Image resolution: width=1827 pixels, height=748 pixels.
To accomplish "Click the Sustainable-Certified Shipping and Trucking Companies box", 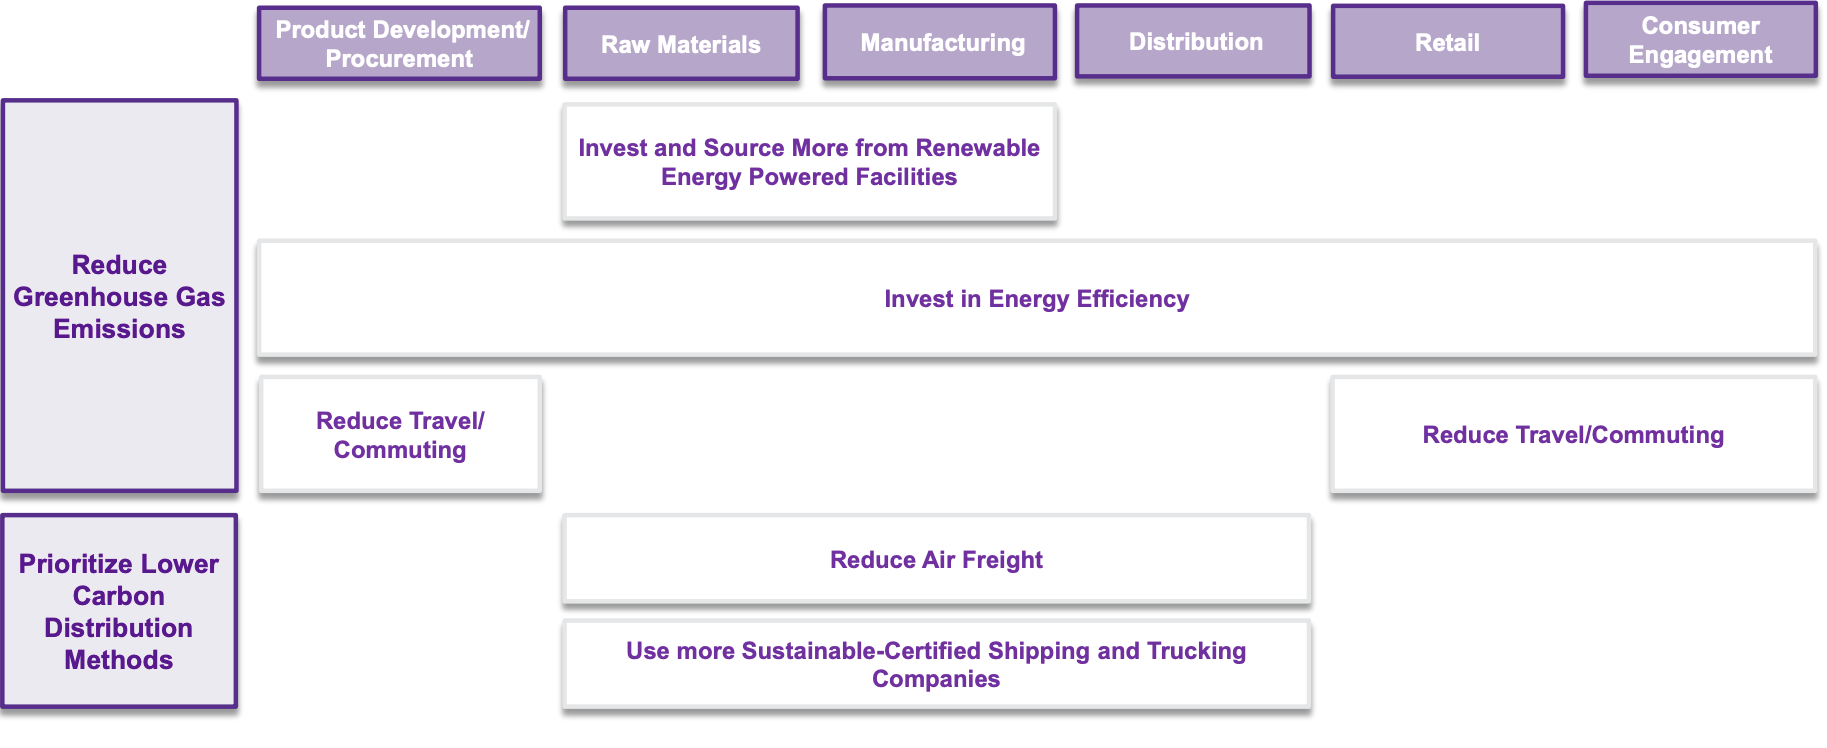I will [x=936, y=665].
